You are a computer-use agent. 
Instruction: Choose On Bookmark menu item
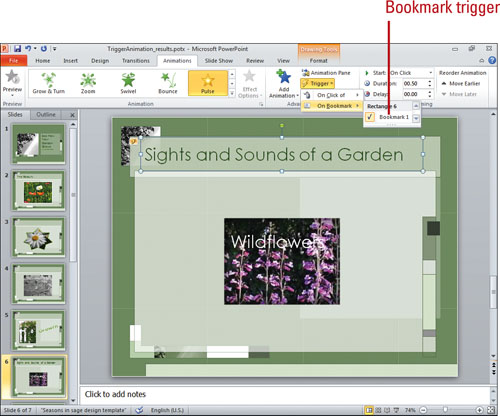tap(332, 106)
